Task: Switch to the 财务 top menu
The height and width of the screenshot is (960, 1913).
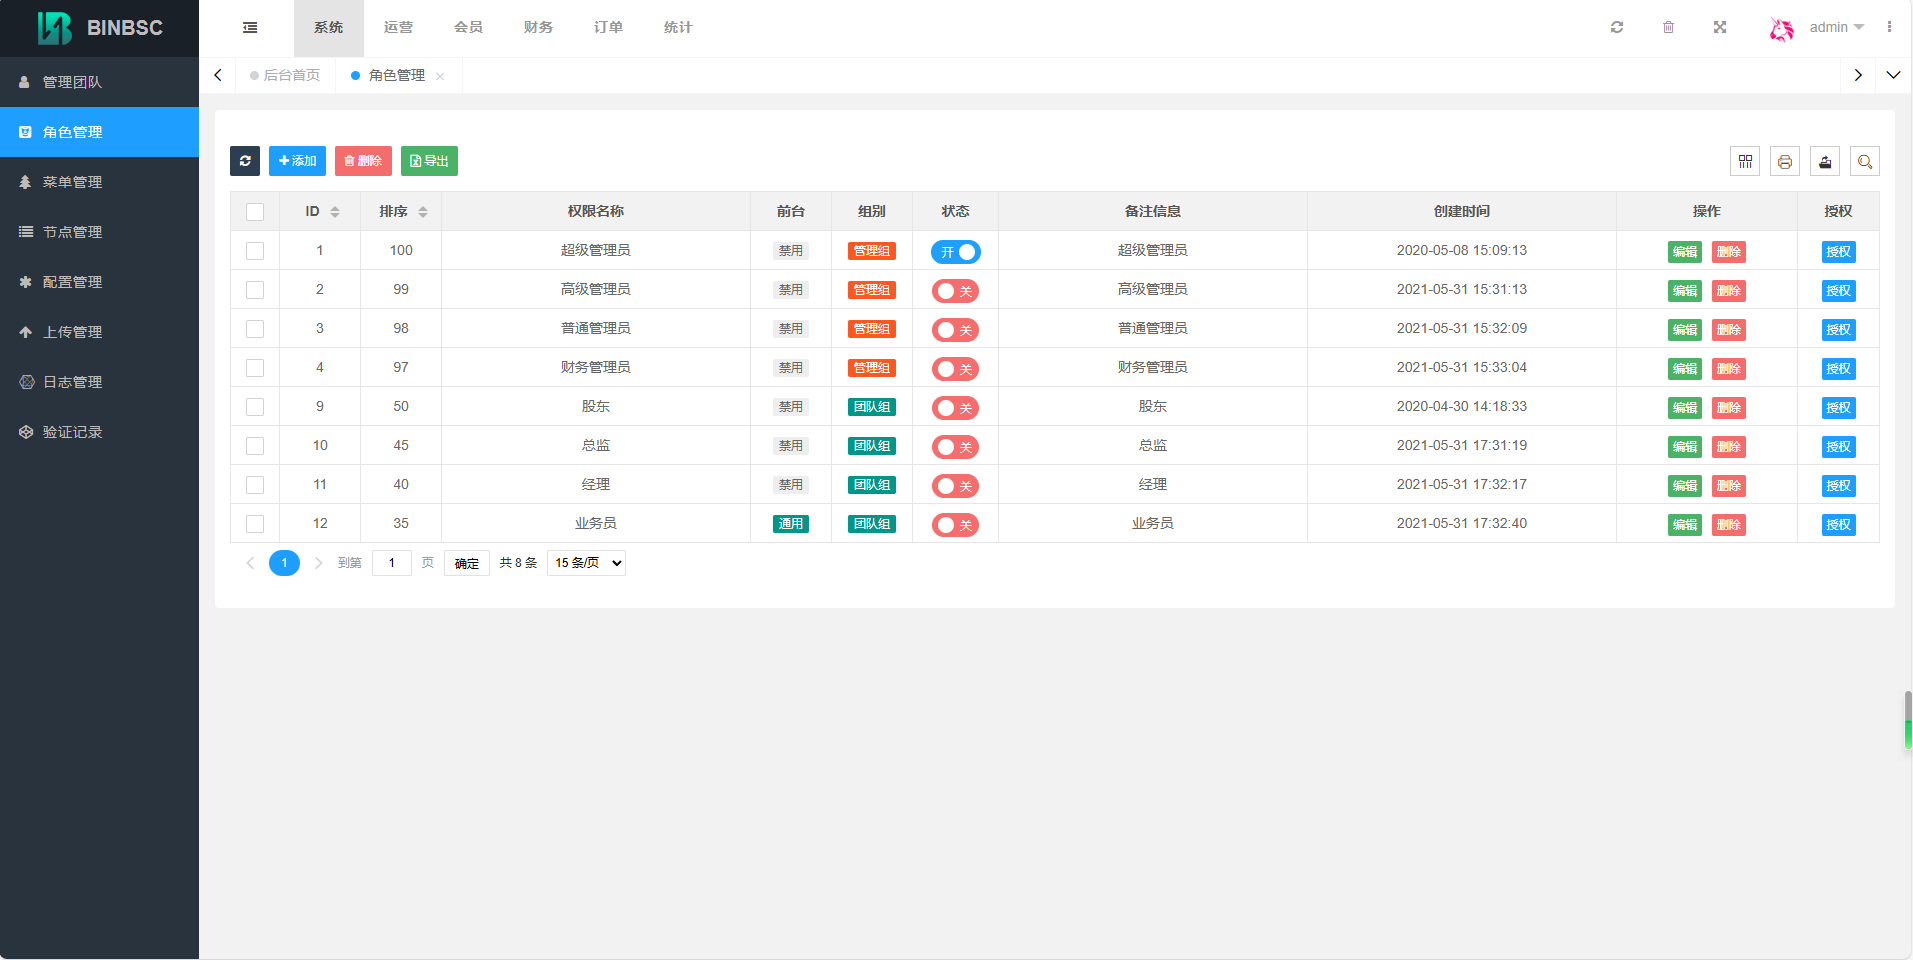Action: [538, 28]
